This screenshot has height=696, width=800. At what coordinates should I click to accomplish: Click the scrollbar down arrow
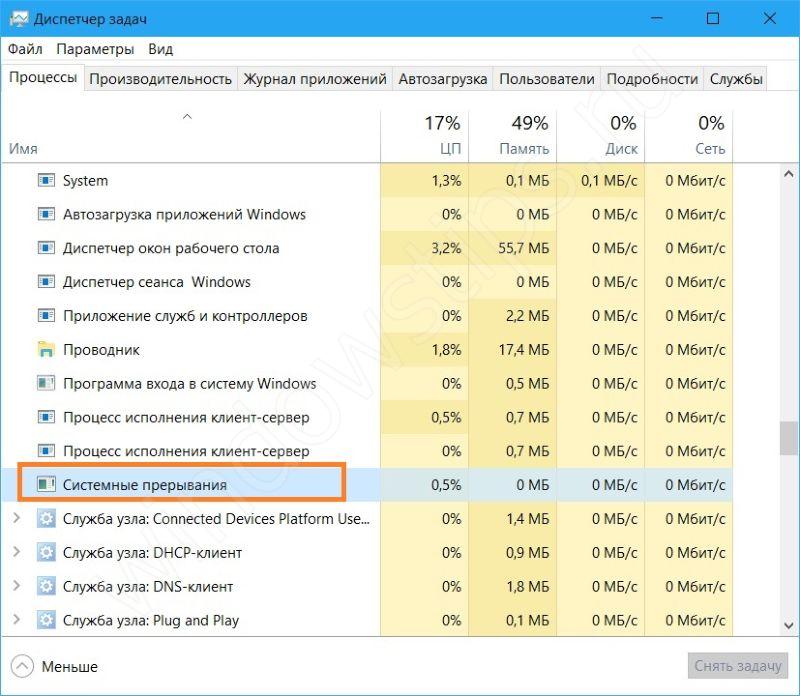point(789,625)
